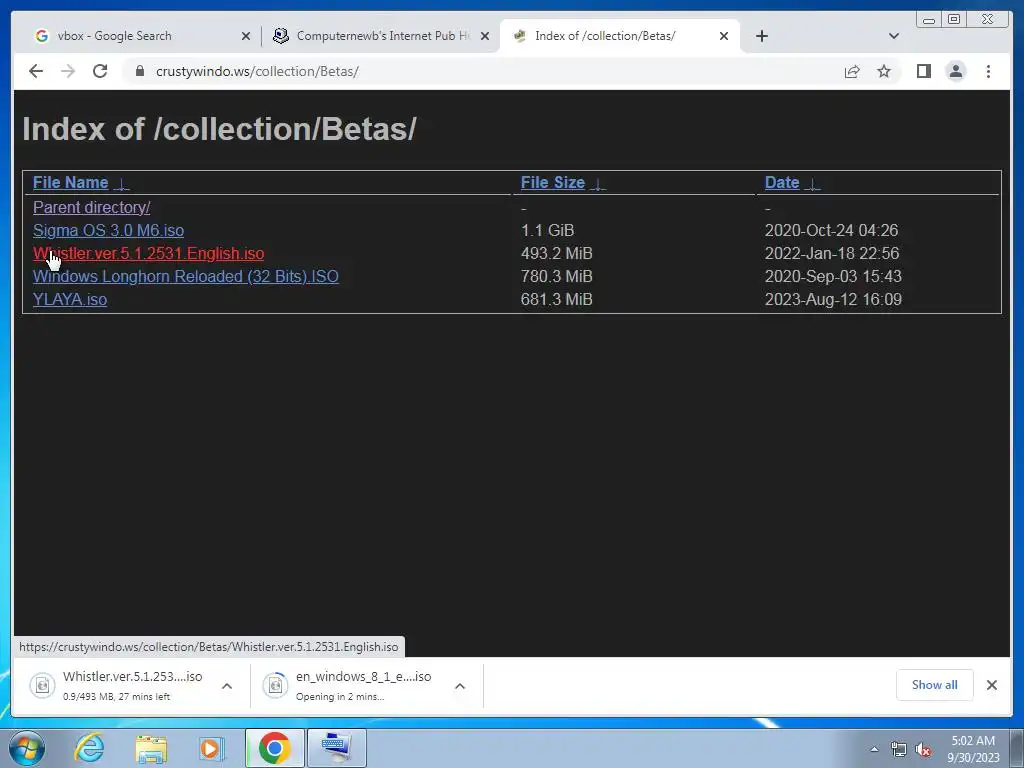Click the forward navigation arrow
Viewport: 1024px width, 768px height.
[x=68, y=71]
